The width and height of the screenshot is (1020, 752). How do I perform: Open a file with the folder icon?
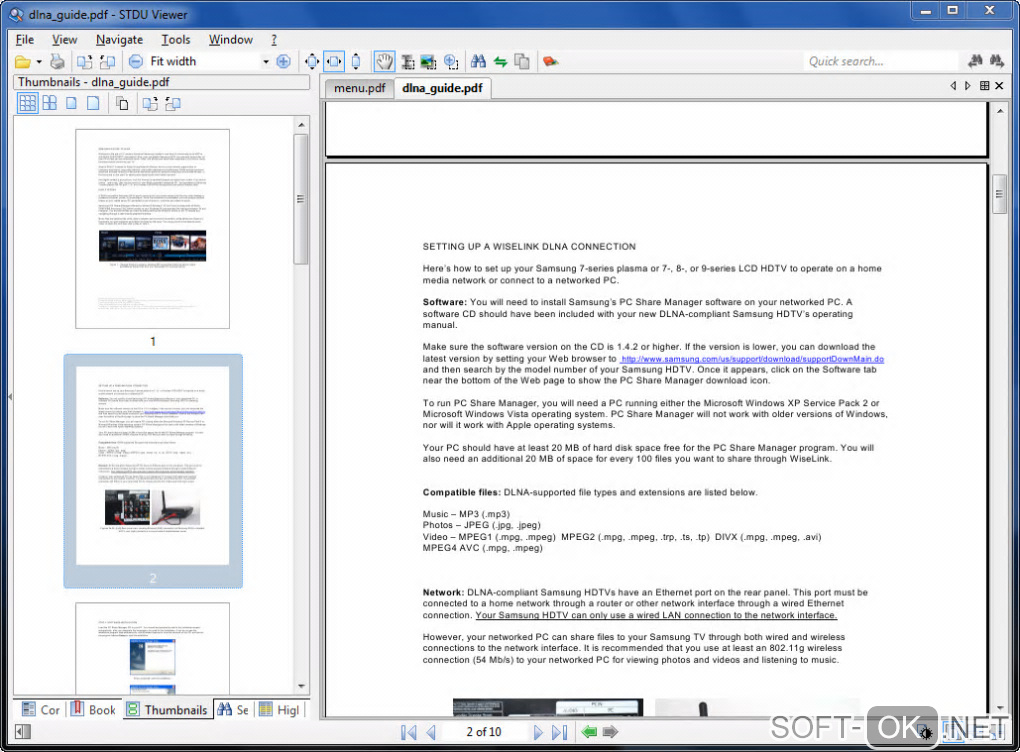click(23, 62)
